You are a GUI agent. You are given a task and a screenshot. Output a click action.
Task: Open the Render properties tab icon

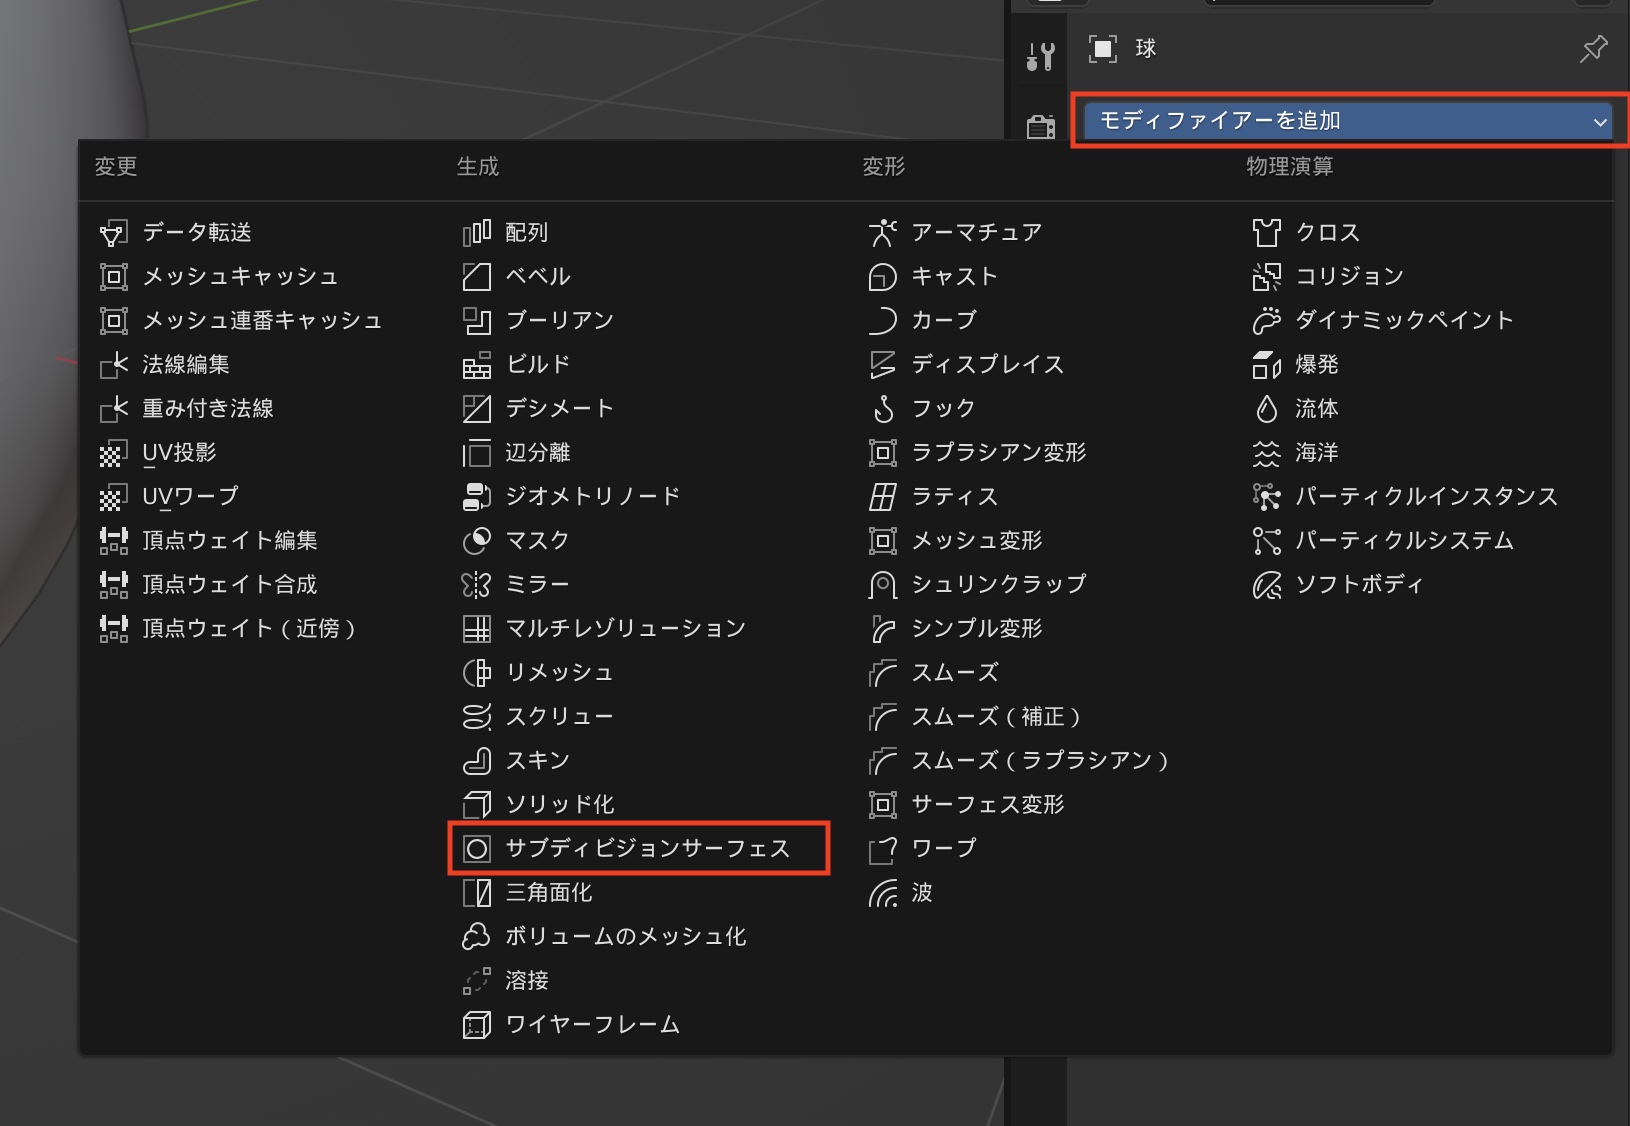coord(1040,127)
